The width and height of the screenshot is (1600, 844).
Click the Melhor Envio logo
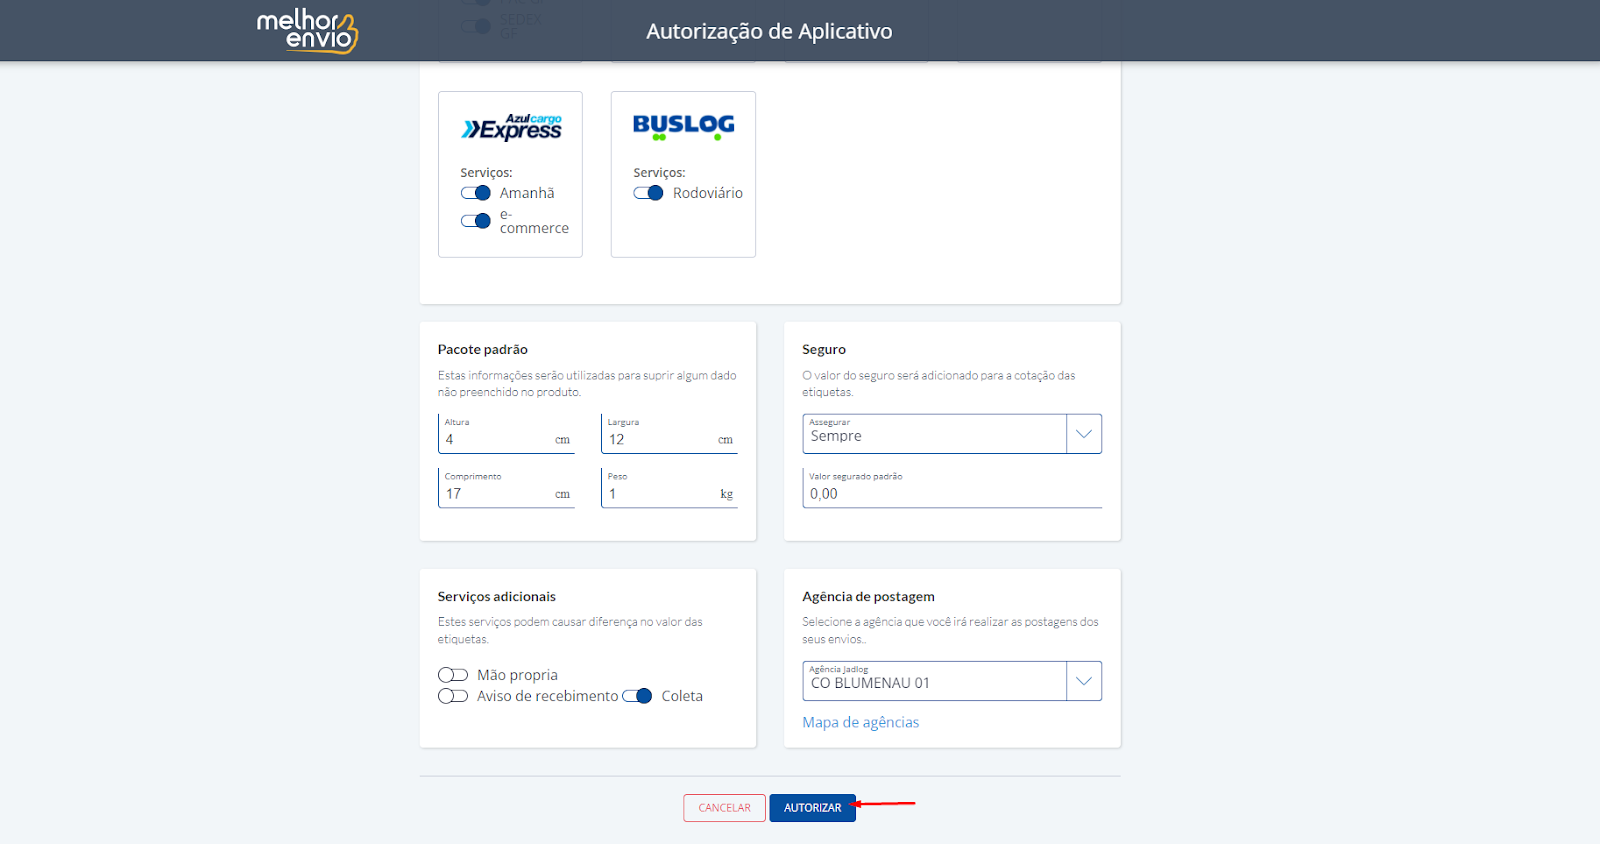click(x=307, y=31)
